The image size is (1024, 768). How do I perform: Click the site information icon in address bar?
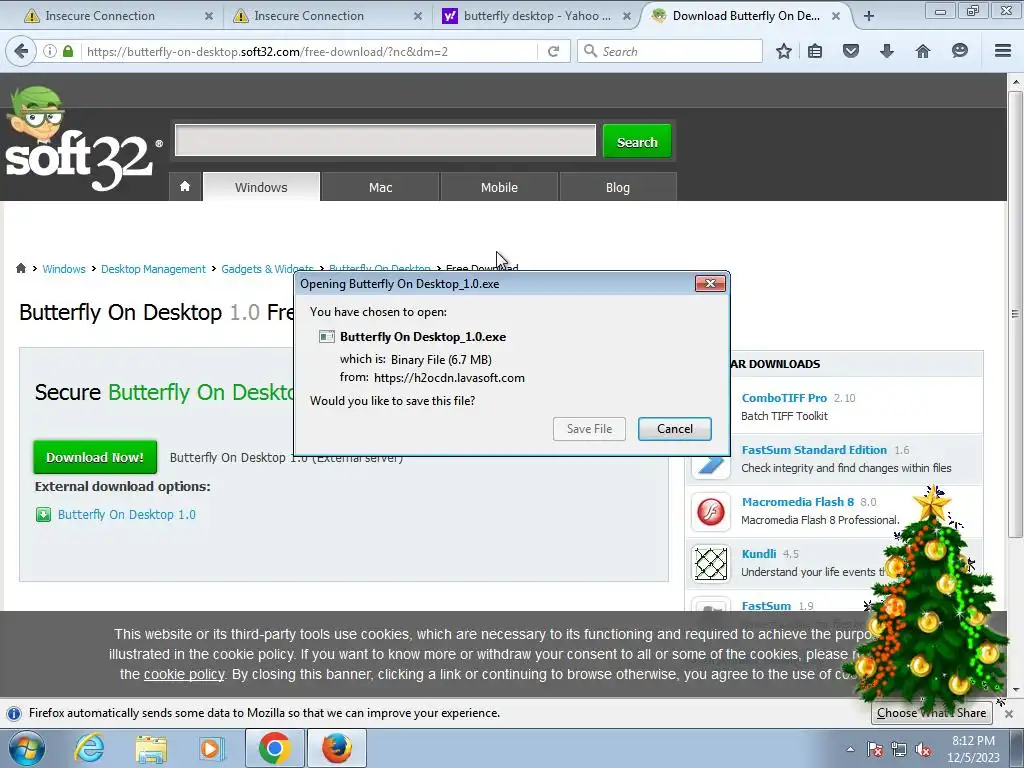pyautogui.click(x=50, y=51)
